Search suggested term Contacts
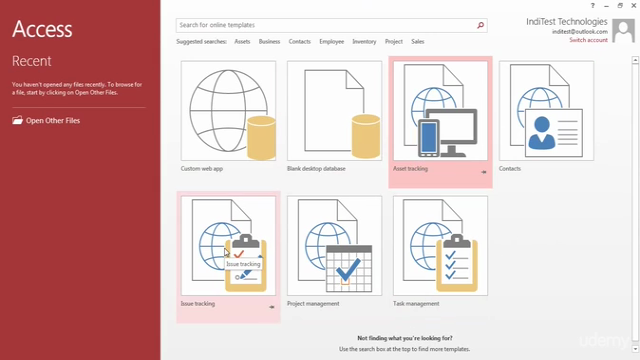 pos(300,42)
